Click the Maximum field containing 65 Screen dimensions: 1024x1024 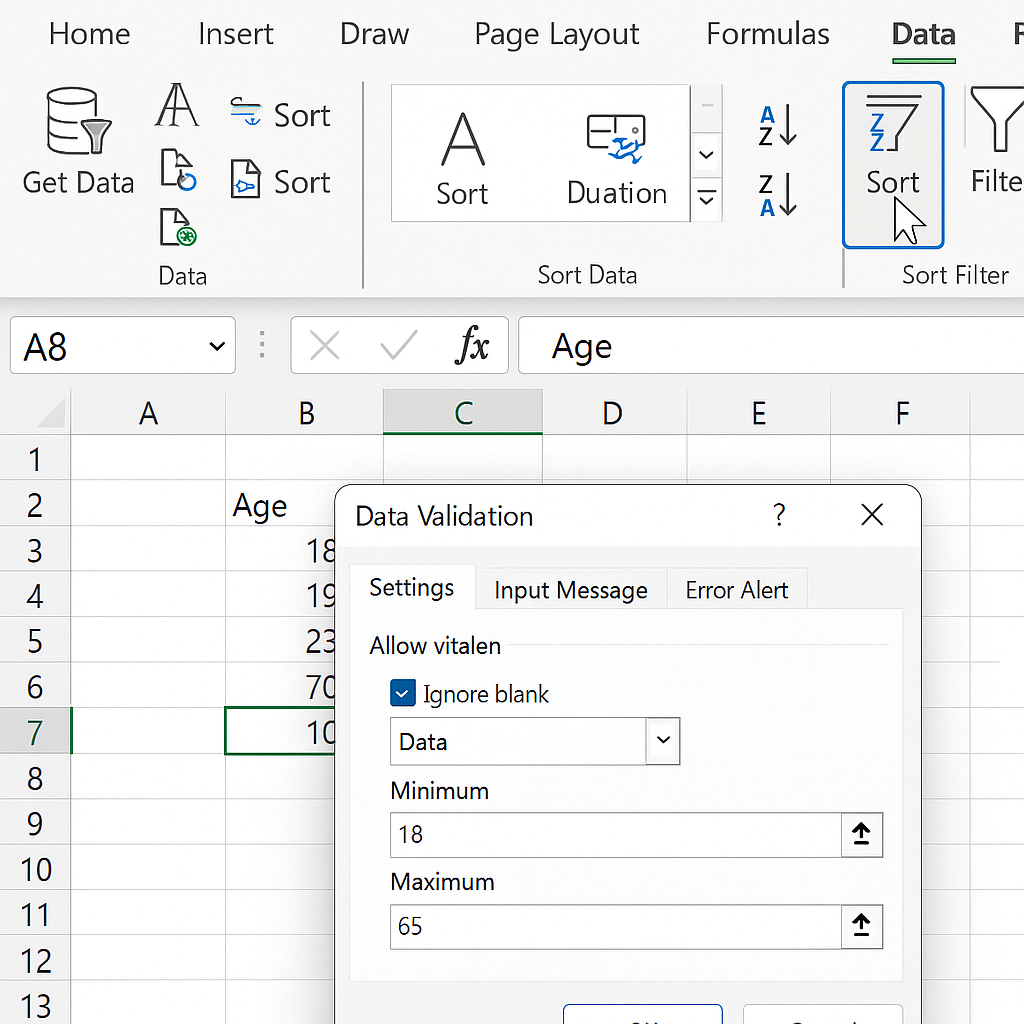(x=615, y=927)
